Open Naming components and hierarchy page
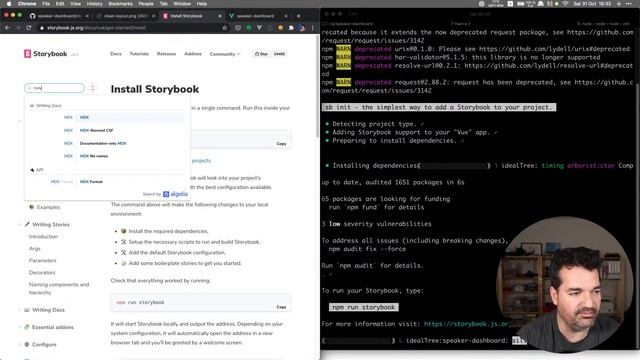This screenshot has width=640, height=360. click(x=59, y=289)
